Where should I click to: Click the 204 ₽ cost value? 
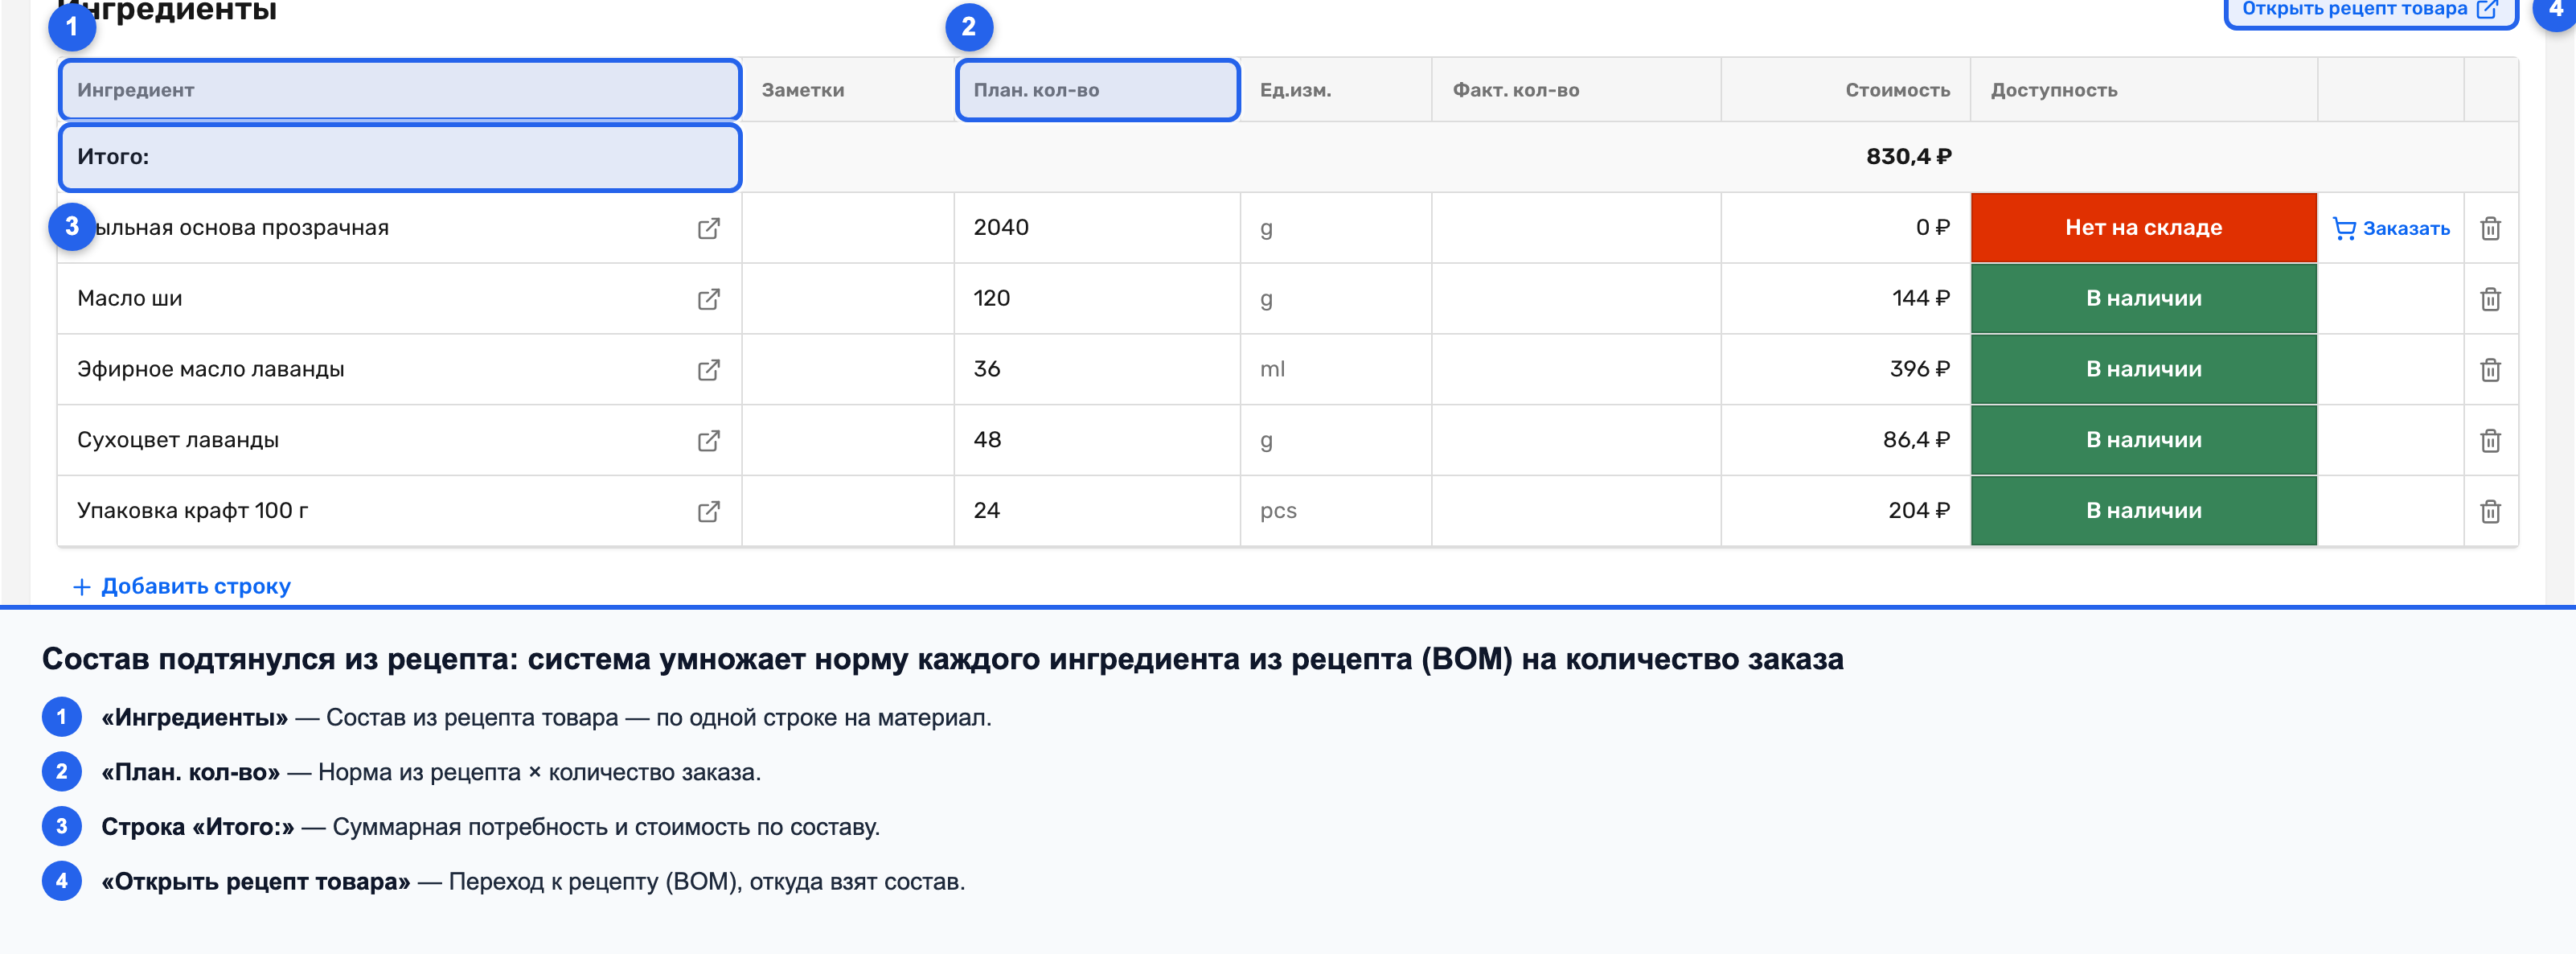(1919, 511)
